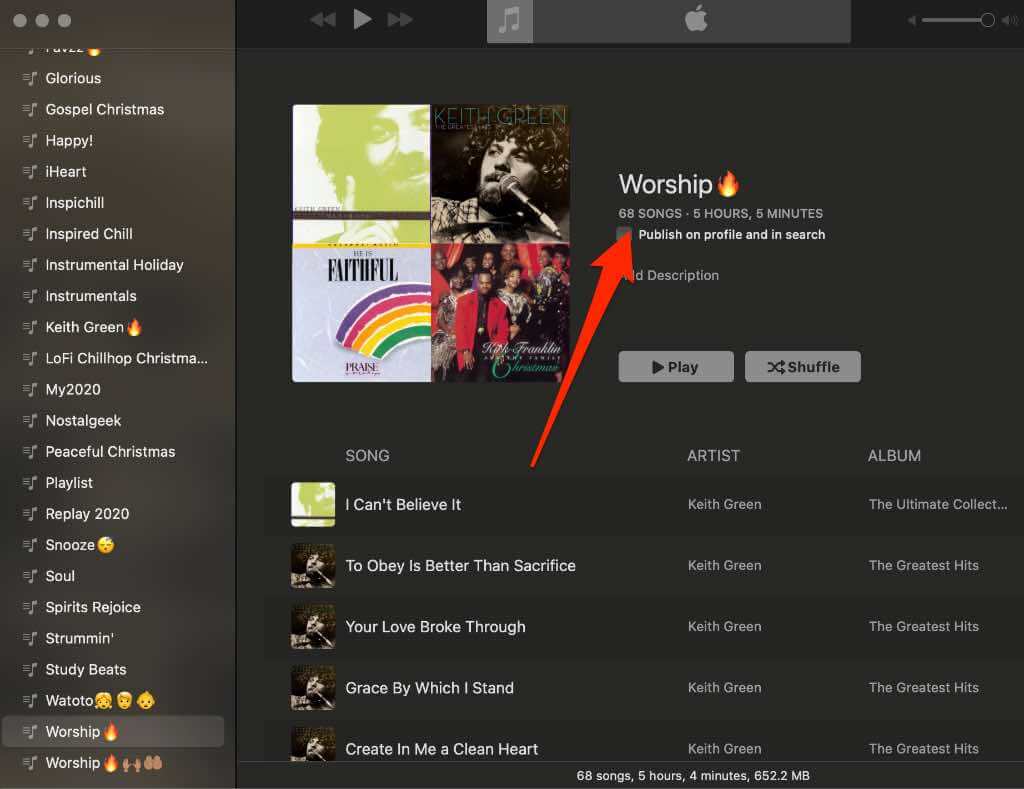Click the fast-forward next track button

(400, 20)
